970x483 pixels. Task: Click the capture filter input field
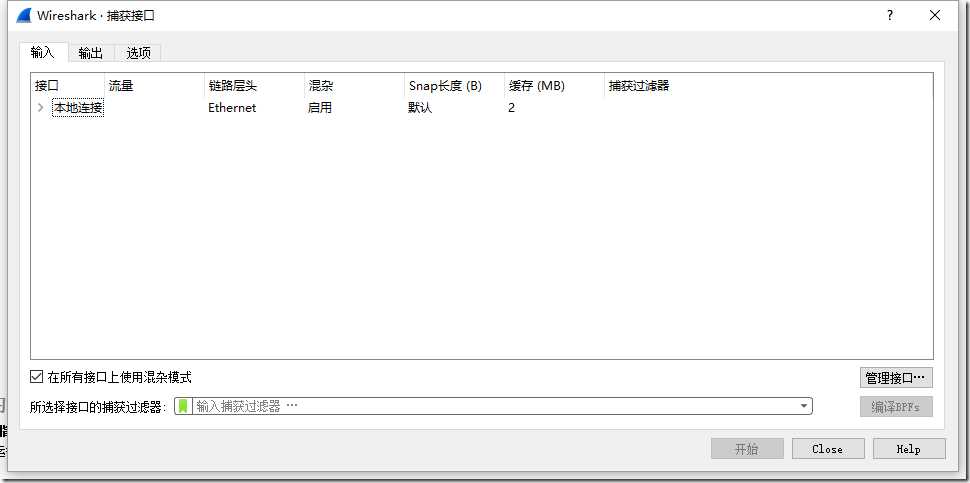495,406
